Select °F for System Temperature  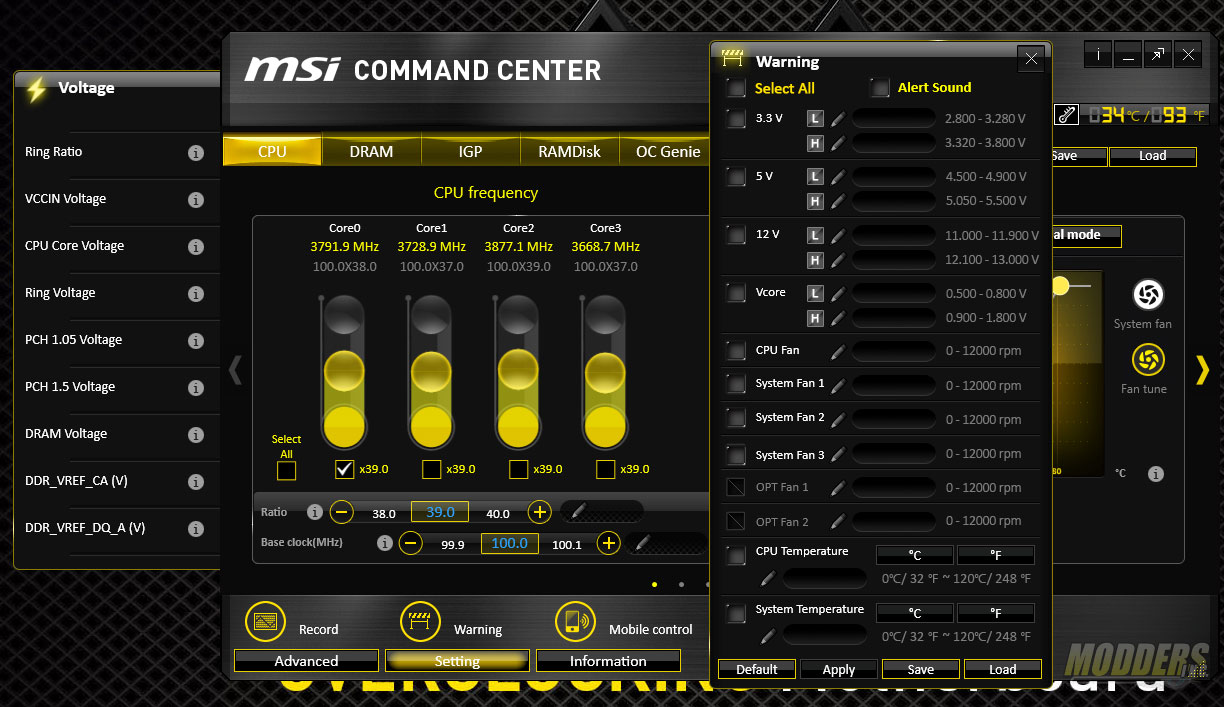coord(996,612)
